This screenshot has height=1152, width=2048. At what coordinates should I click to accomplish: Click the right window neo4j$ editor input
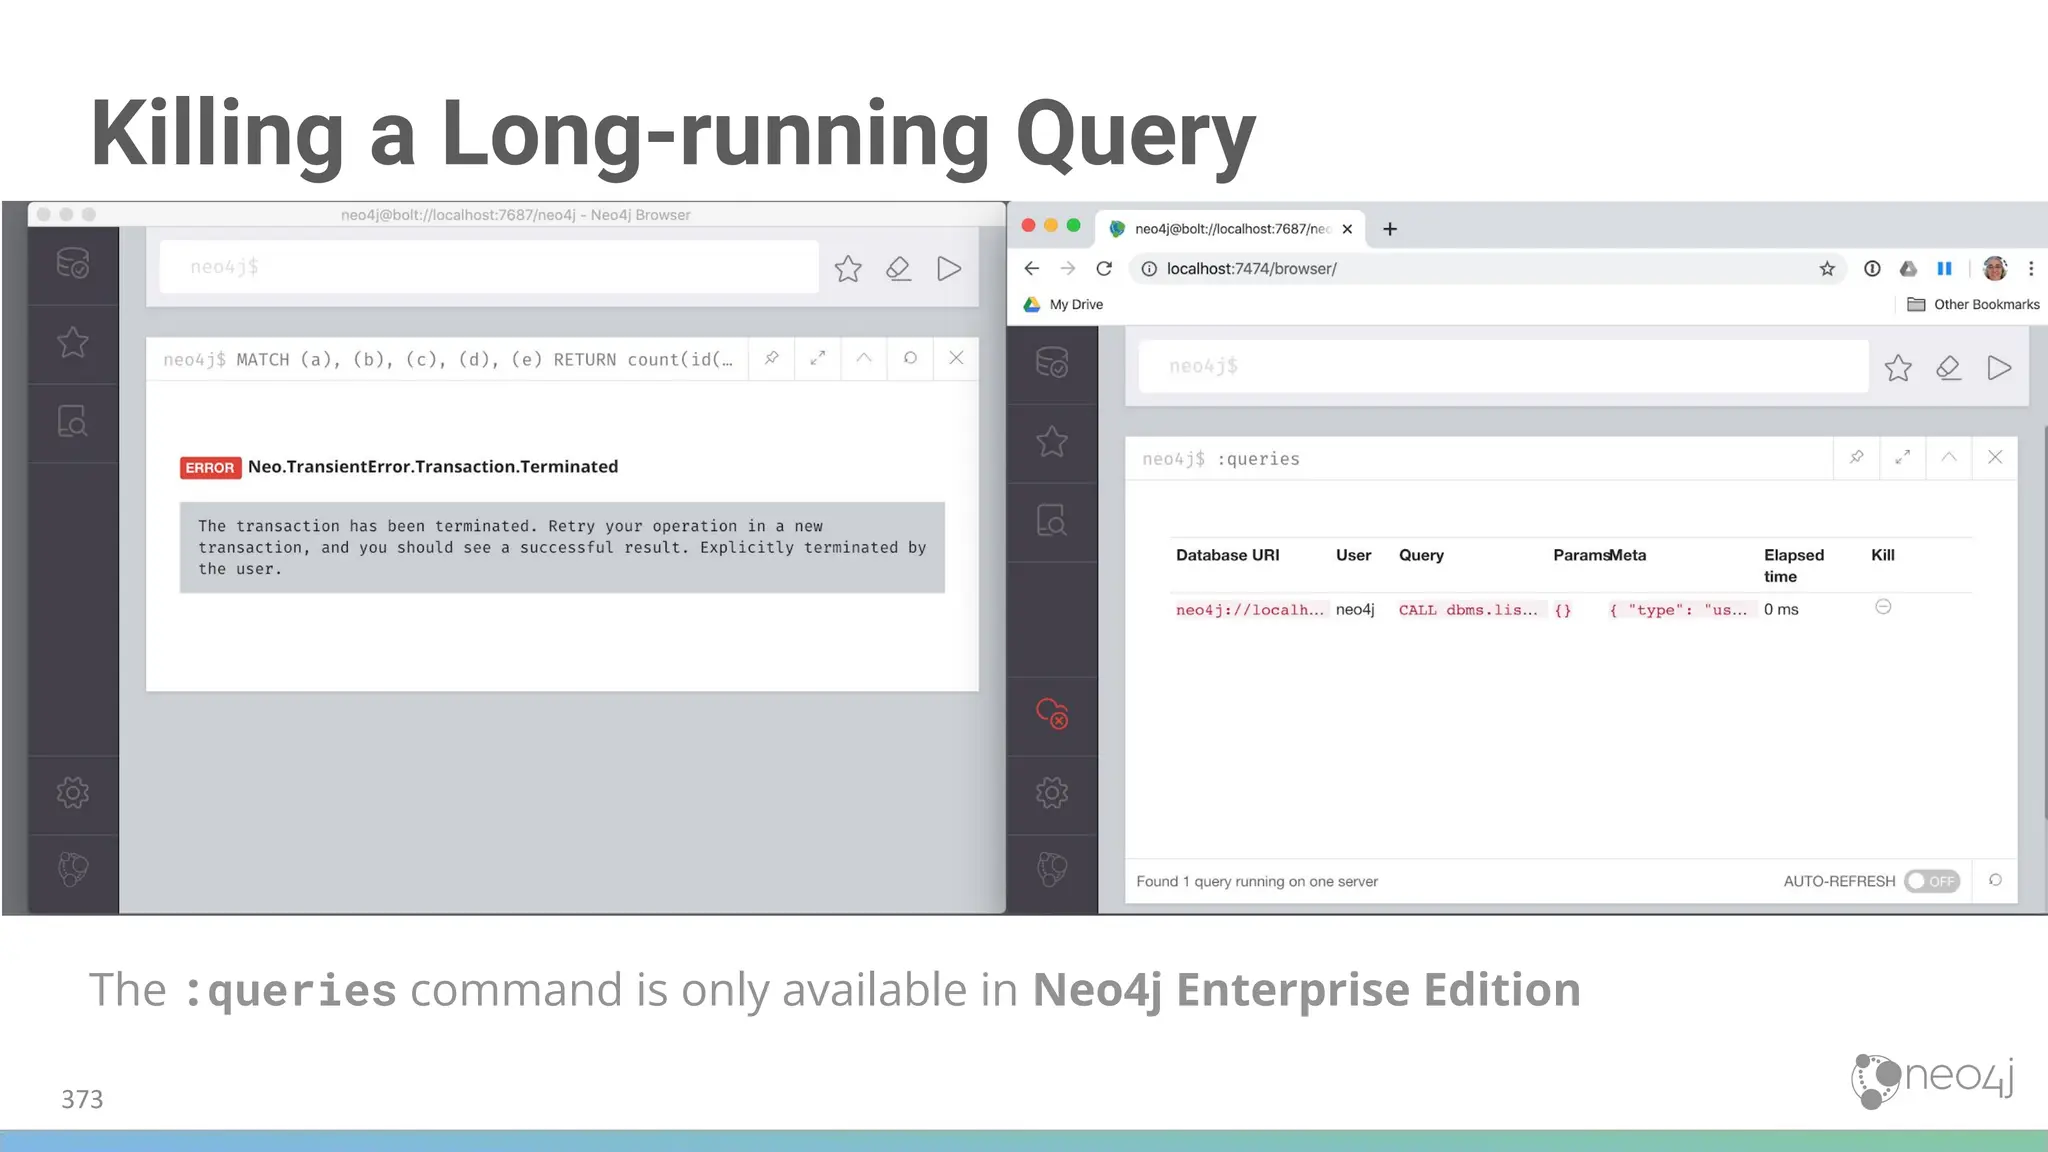(1503, 366)
